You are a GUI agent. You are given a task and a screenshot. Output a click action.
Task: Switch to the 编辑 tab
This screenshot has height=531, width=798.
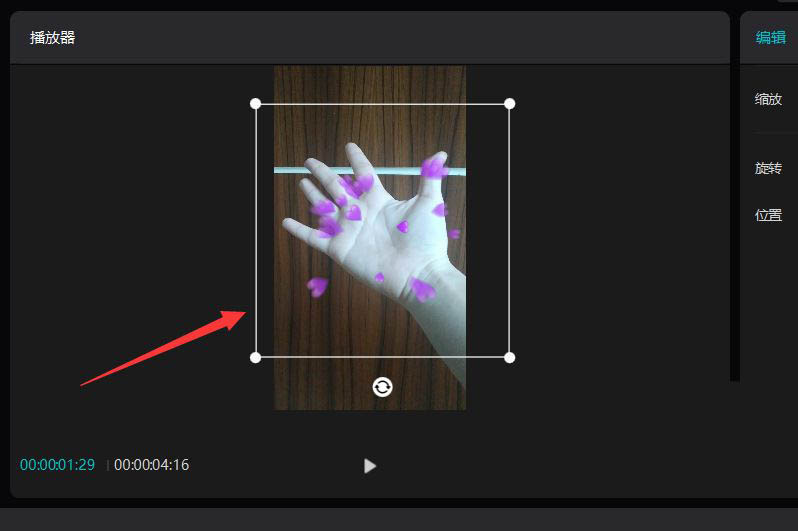point(771,37)
